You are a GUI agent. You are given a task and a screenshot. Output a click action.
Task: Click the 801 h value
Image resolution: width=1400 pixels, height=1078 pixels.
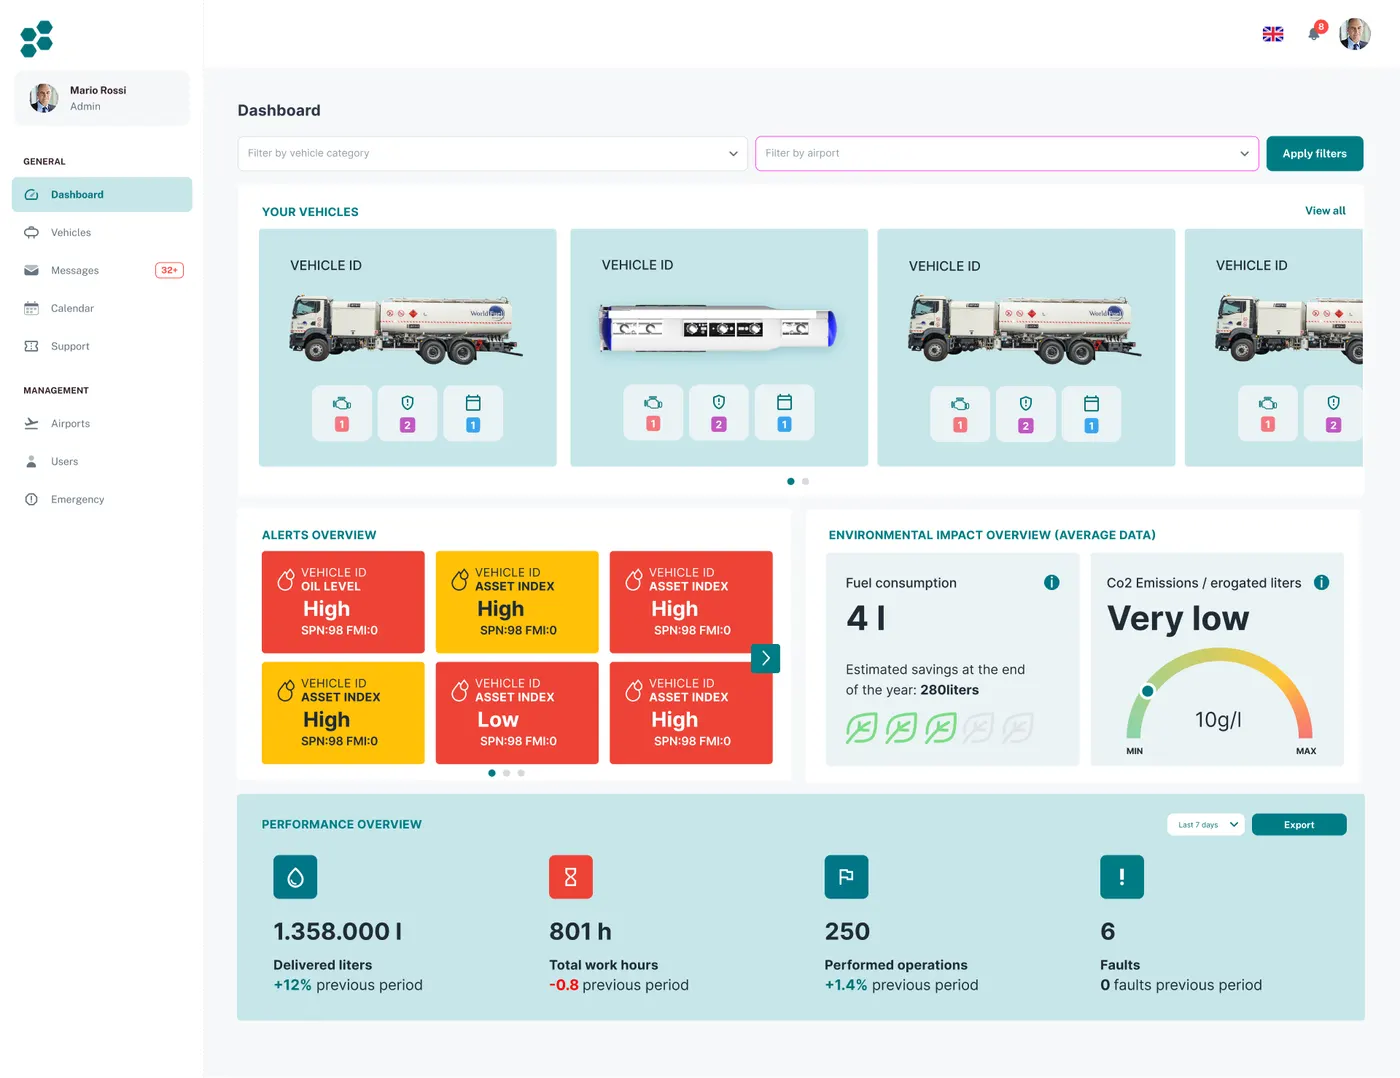click(580, 932)
